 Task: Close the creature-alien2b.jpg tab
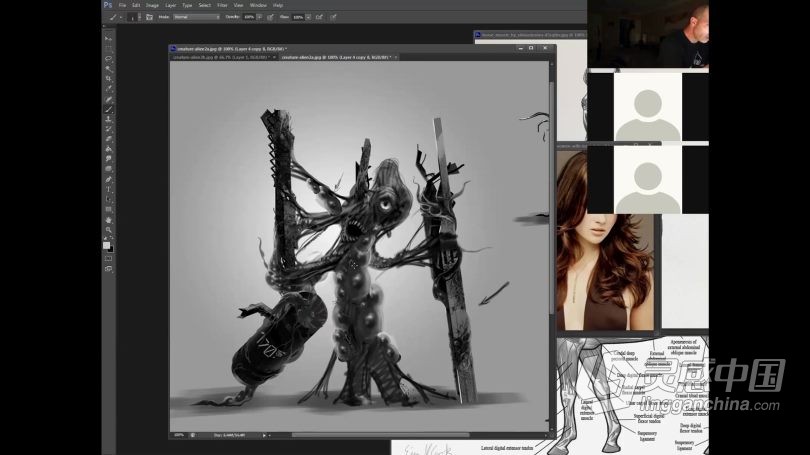(274, 57)
